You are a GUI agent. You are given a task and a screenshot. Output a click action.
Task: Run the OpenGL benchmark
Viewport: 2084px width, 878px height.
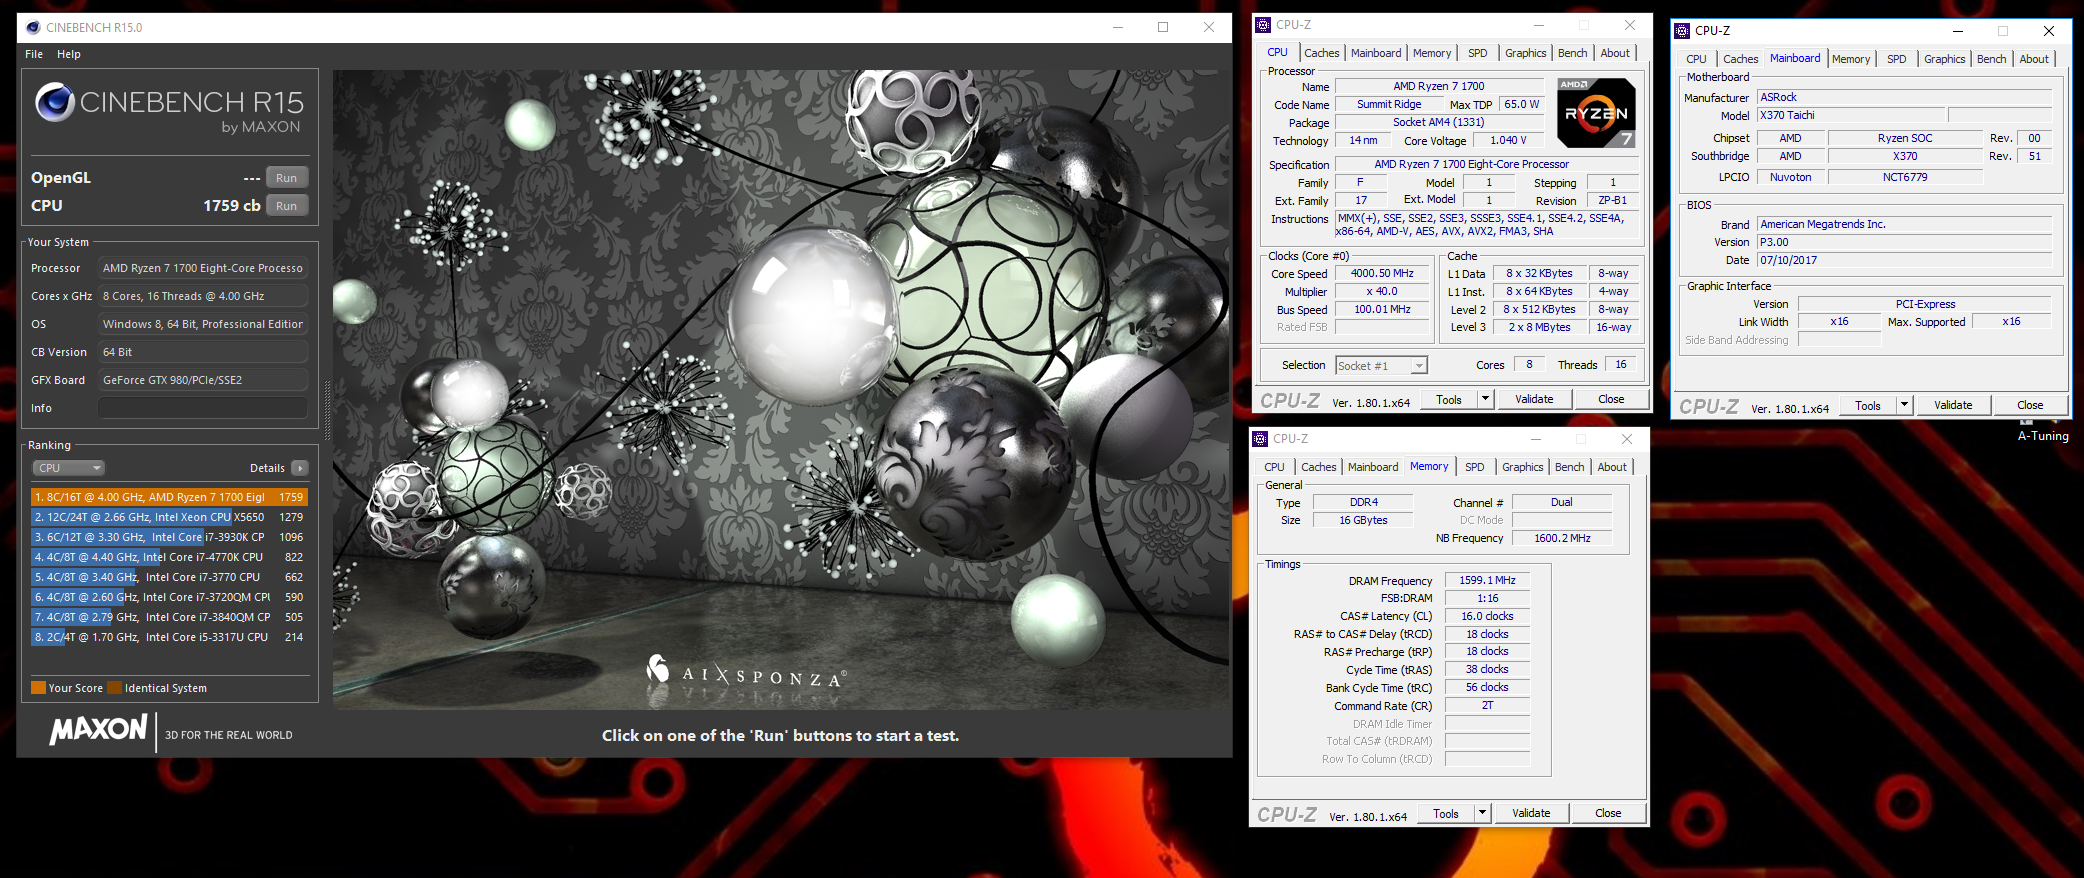point(287,178)
